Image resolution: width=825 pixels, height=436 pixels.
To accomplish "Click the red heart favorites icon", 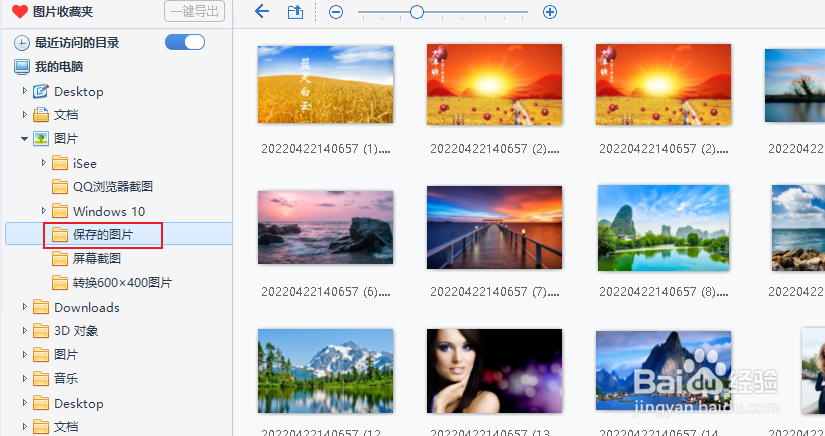I will (19, 12).
